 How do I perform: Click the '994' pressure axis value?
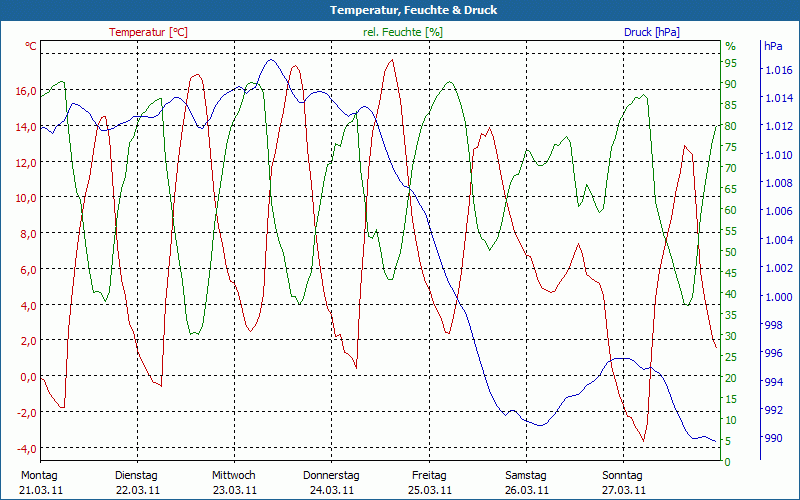[x=775, y=382]
